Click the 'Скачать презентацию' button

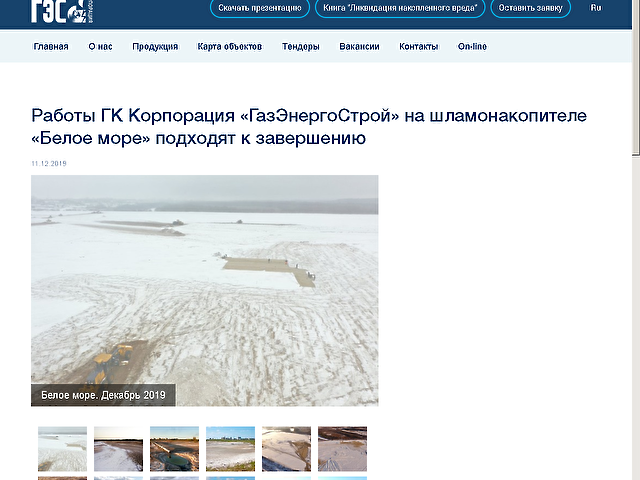coord(260,8)
